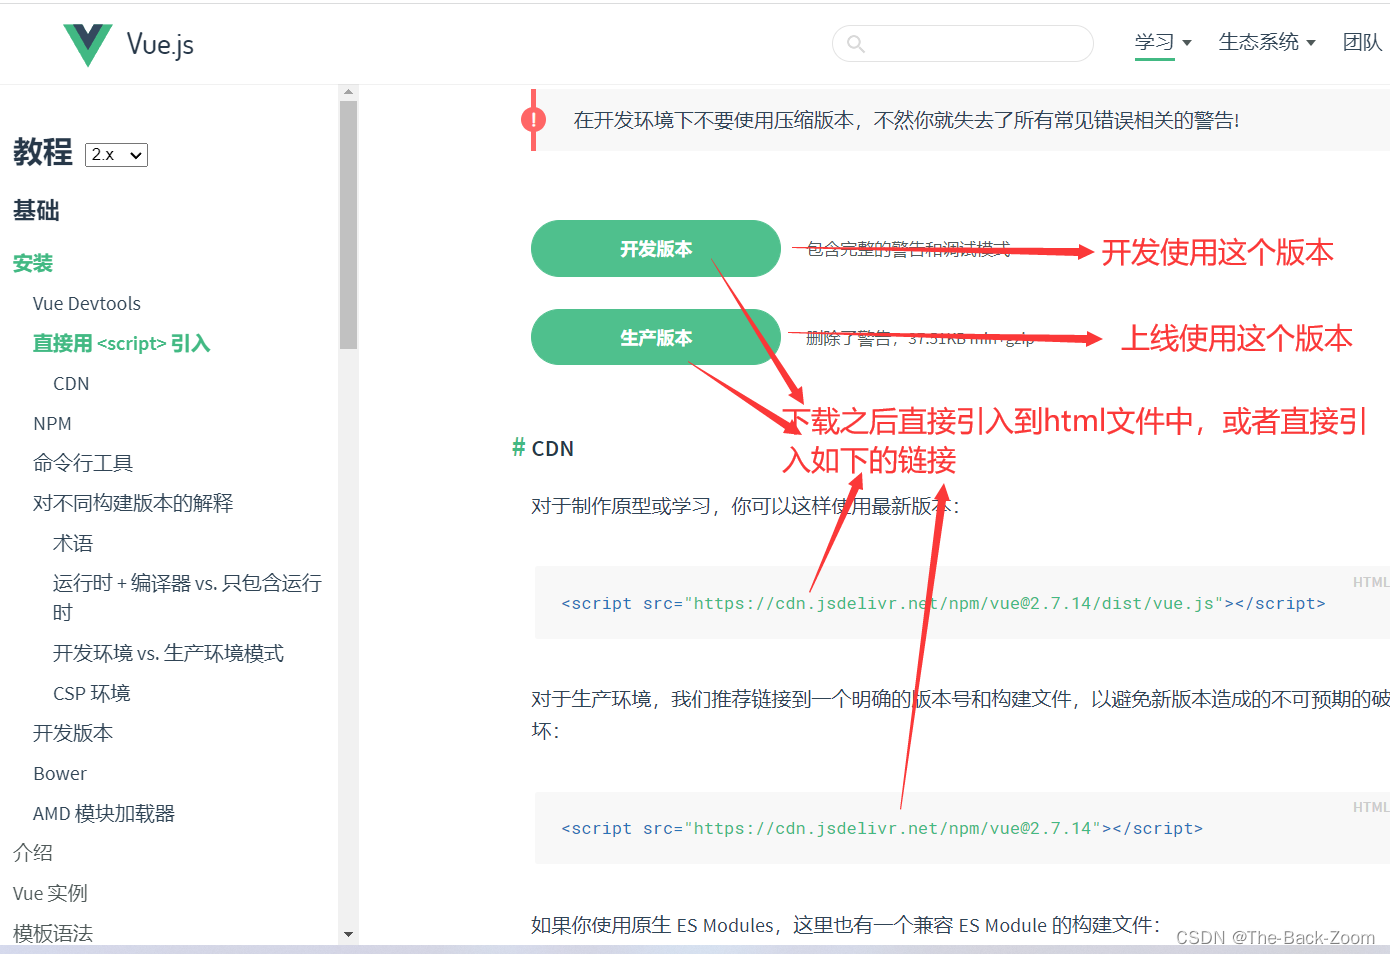Click the vue@2.7.14 production script code line
The height and width of the screenshot is (954, 1390).
(882, 828)
